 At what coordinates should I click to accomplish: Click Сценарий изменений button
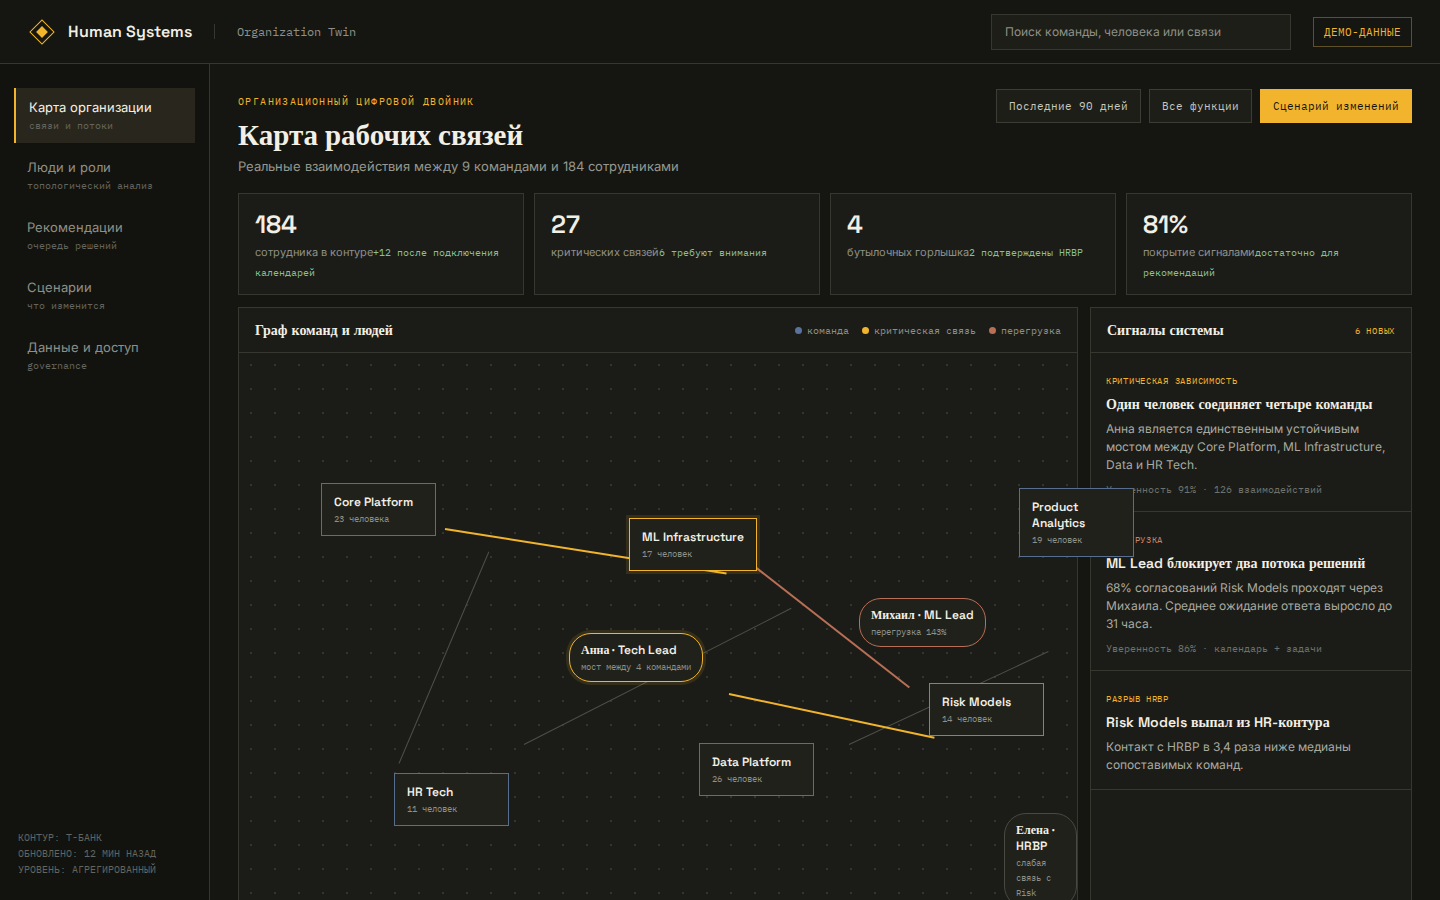click(x=1336, y=106)
